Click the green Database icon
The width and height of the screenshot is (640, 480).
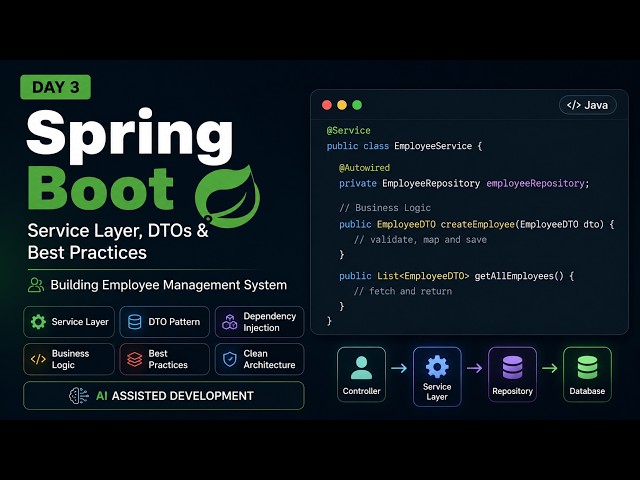pyautogui.click(x=587, y=367)
